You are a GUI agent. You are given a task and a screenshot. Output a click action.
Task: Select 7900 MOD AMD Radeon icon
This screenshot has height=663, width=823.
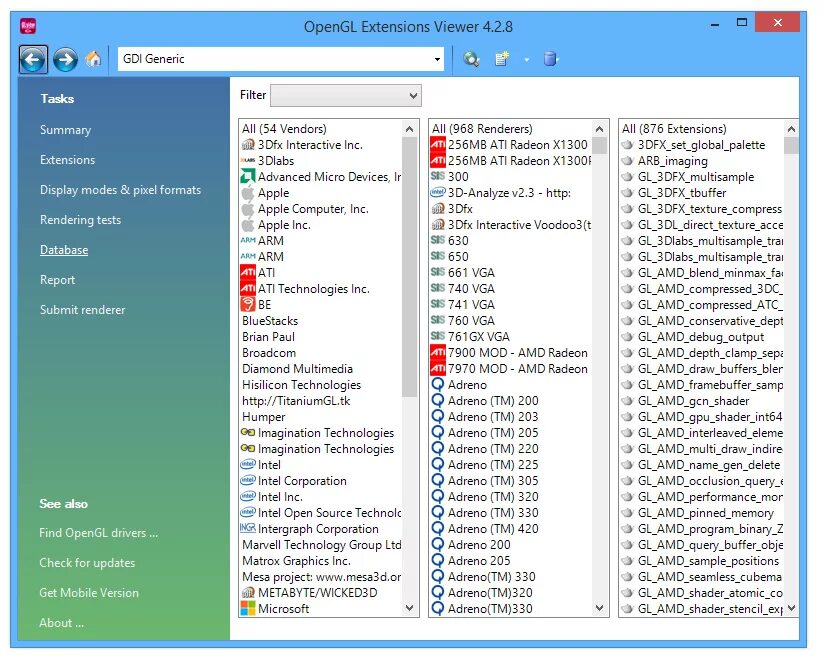point(438,352)
